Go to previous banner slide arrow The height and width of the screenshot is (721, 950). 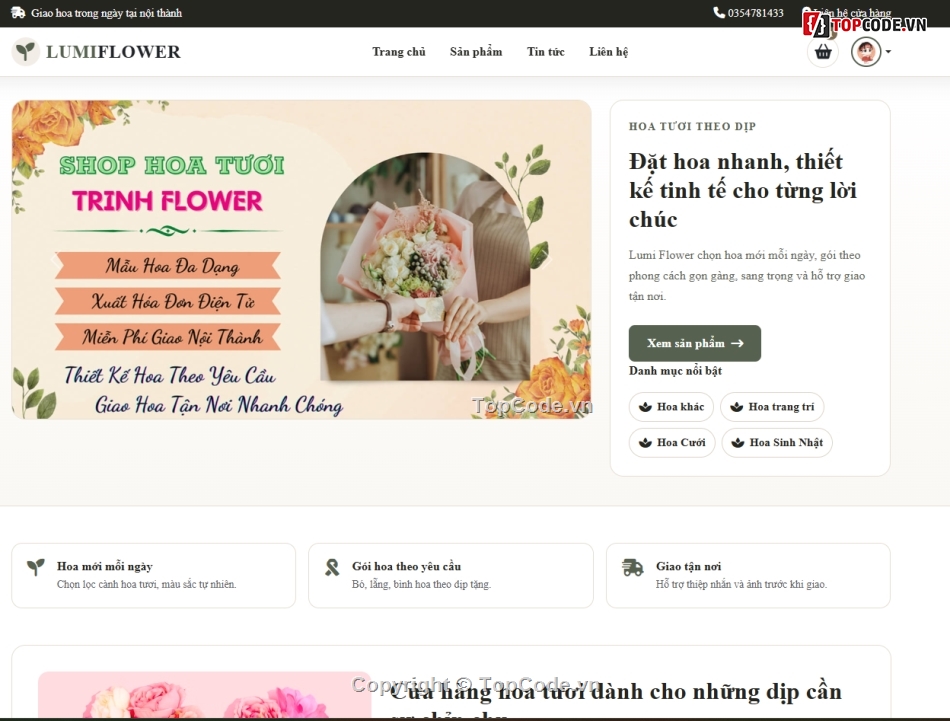click(56, 261)
